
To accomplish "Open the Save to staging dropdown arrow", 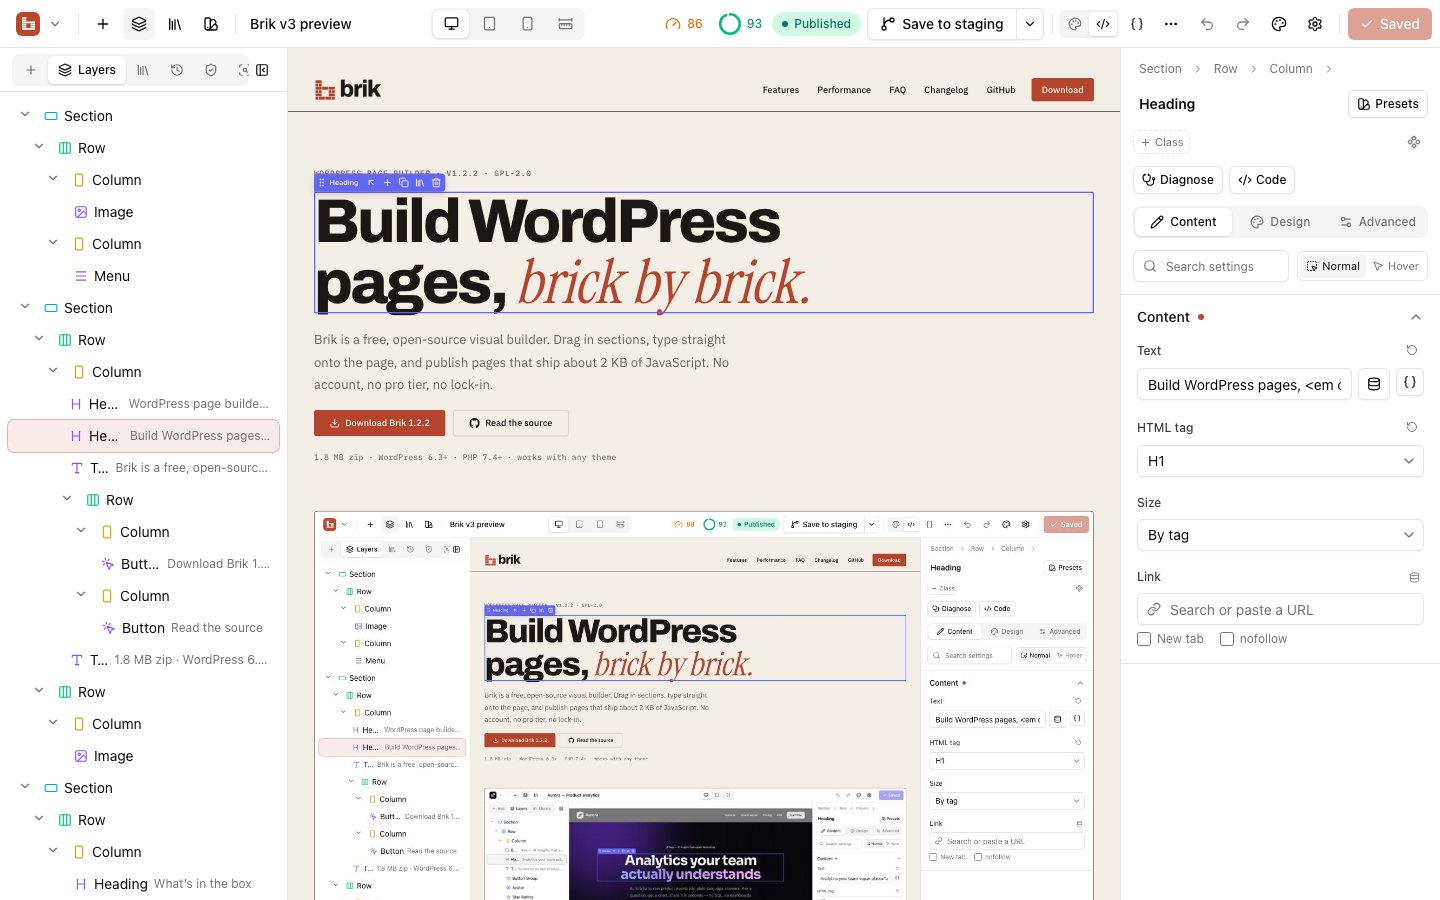I will (1030, 24).
